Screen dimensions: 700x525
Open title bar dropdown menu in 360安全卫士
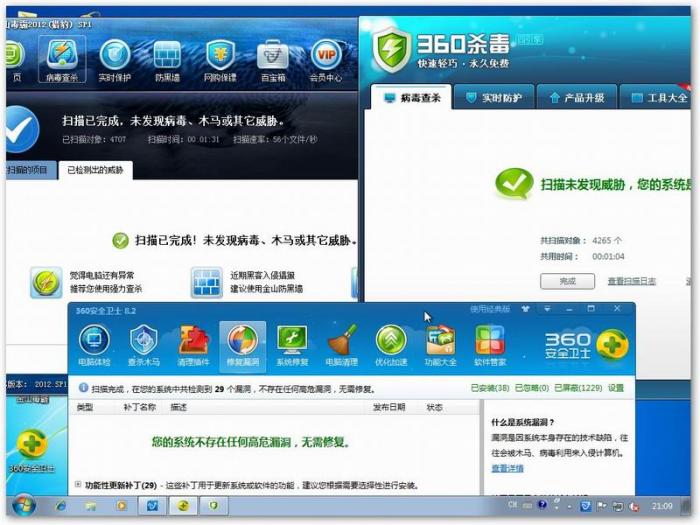pos(547,308)
